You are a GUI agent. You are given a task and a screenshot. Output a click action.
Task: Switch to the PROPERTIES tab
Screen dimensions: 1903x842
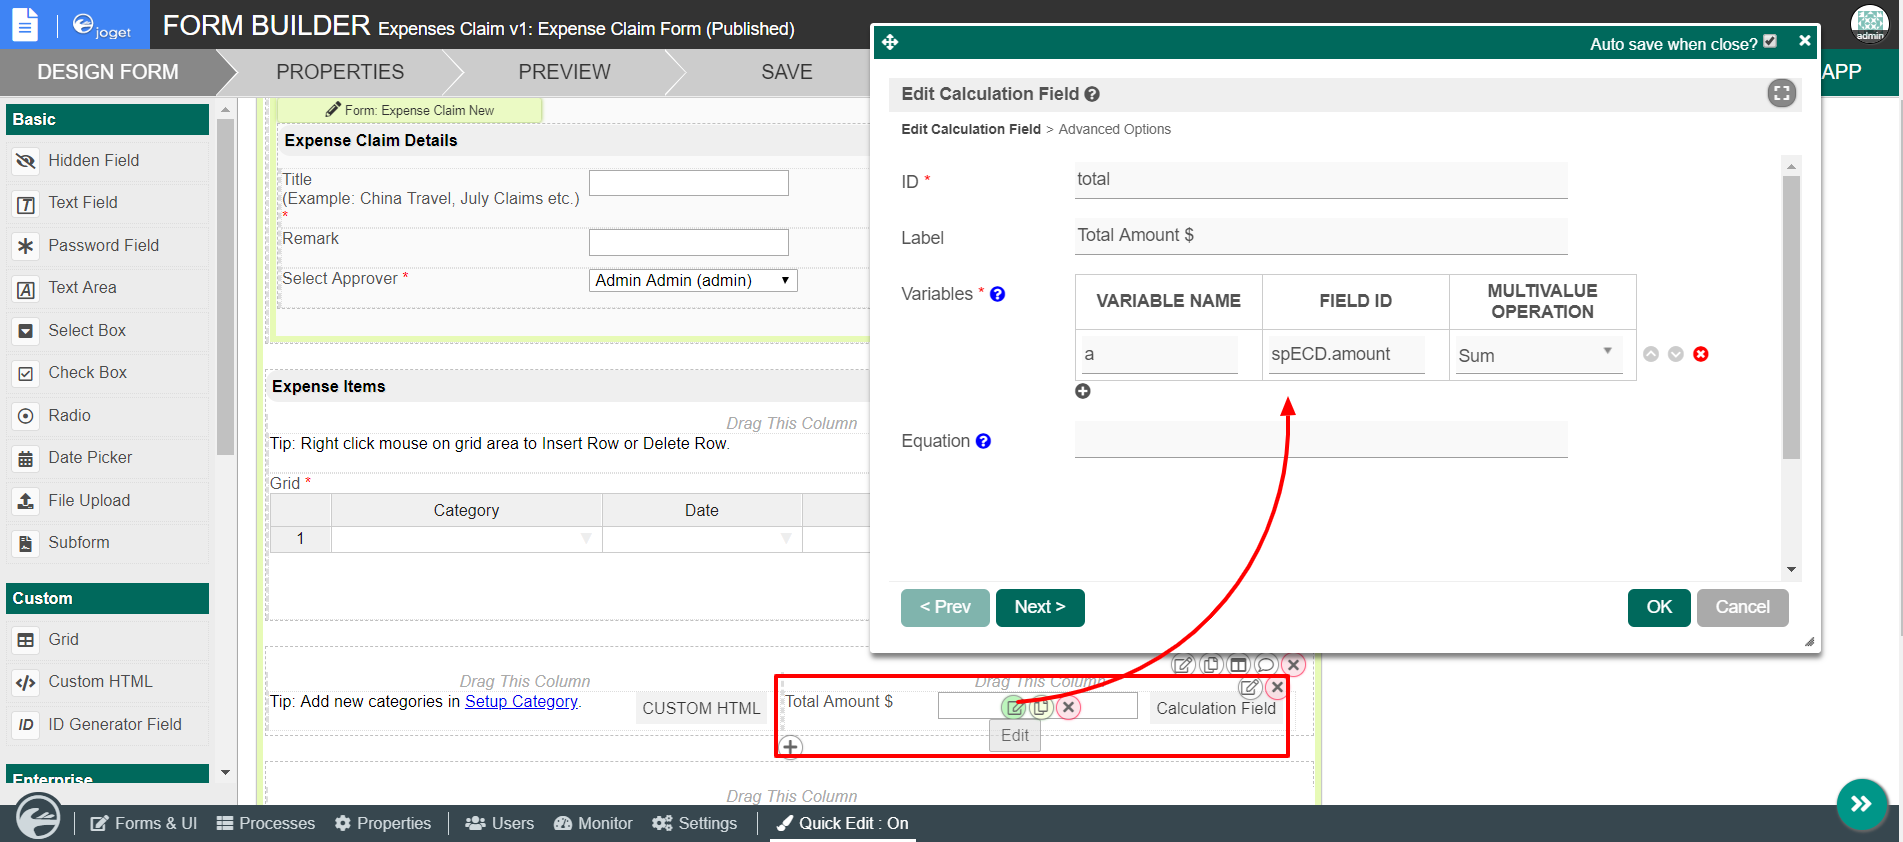pos(340,72)
